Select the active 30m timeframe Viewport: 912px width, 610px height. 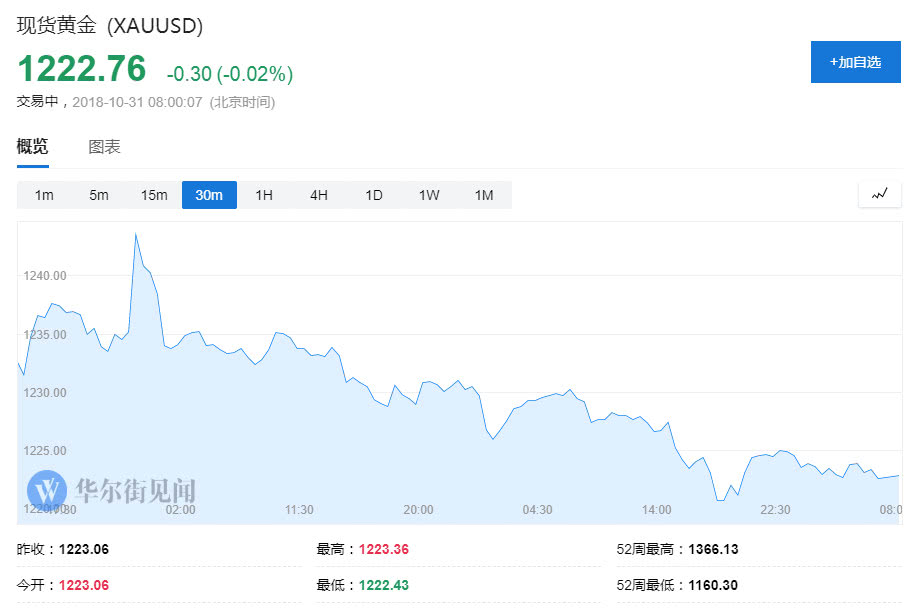[209, 195]
